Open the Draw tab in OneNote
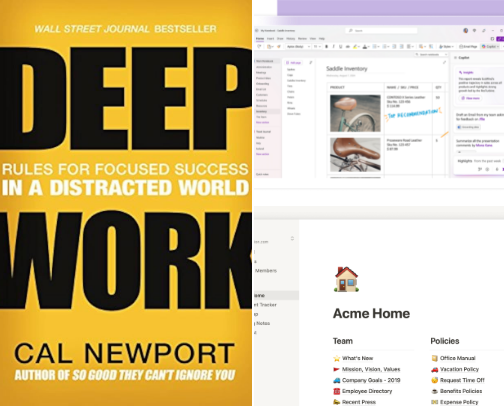504x406 pixels. 280,39
